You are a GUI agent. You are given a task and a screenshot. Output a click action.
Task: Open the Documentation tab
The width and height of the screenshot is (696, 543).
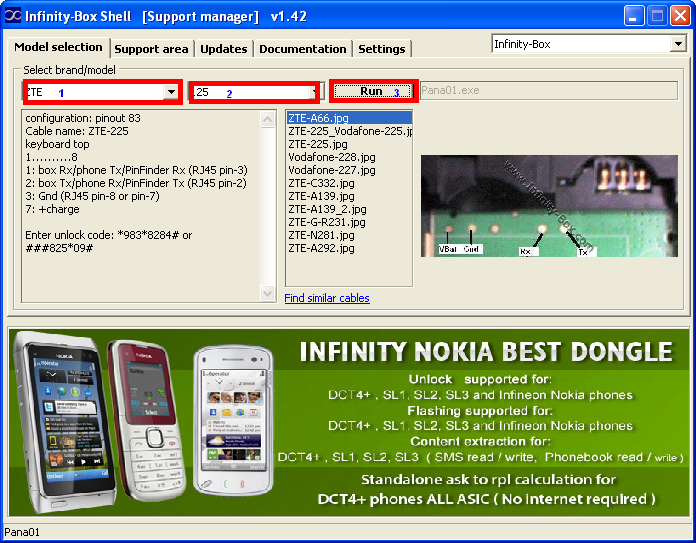pyautogui.click(x=302, y=49)
